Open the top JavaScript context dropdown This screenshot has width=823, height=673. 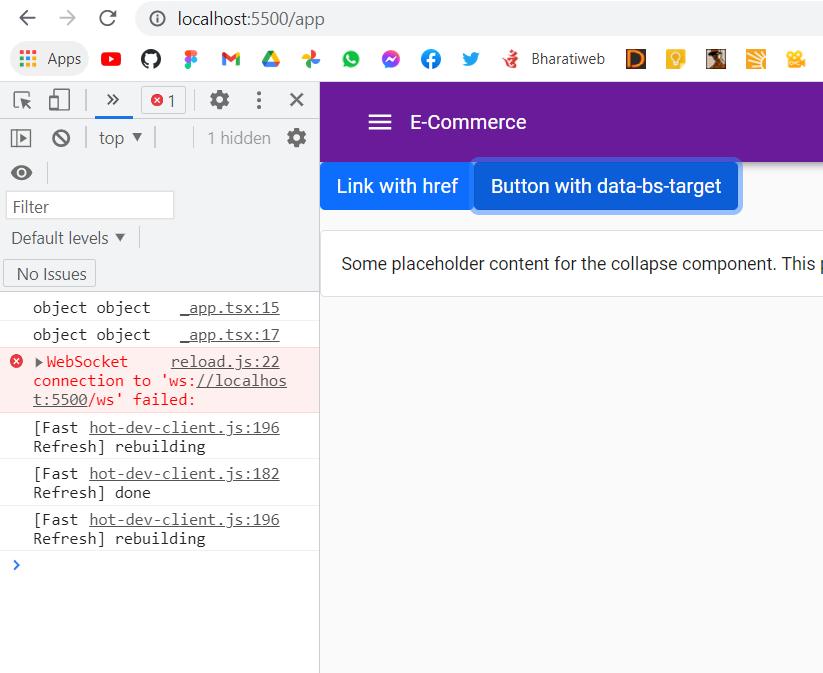pyautogui.click(x=121, y=138)
